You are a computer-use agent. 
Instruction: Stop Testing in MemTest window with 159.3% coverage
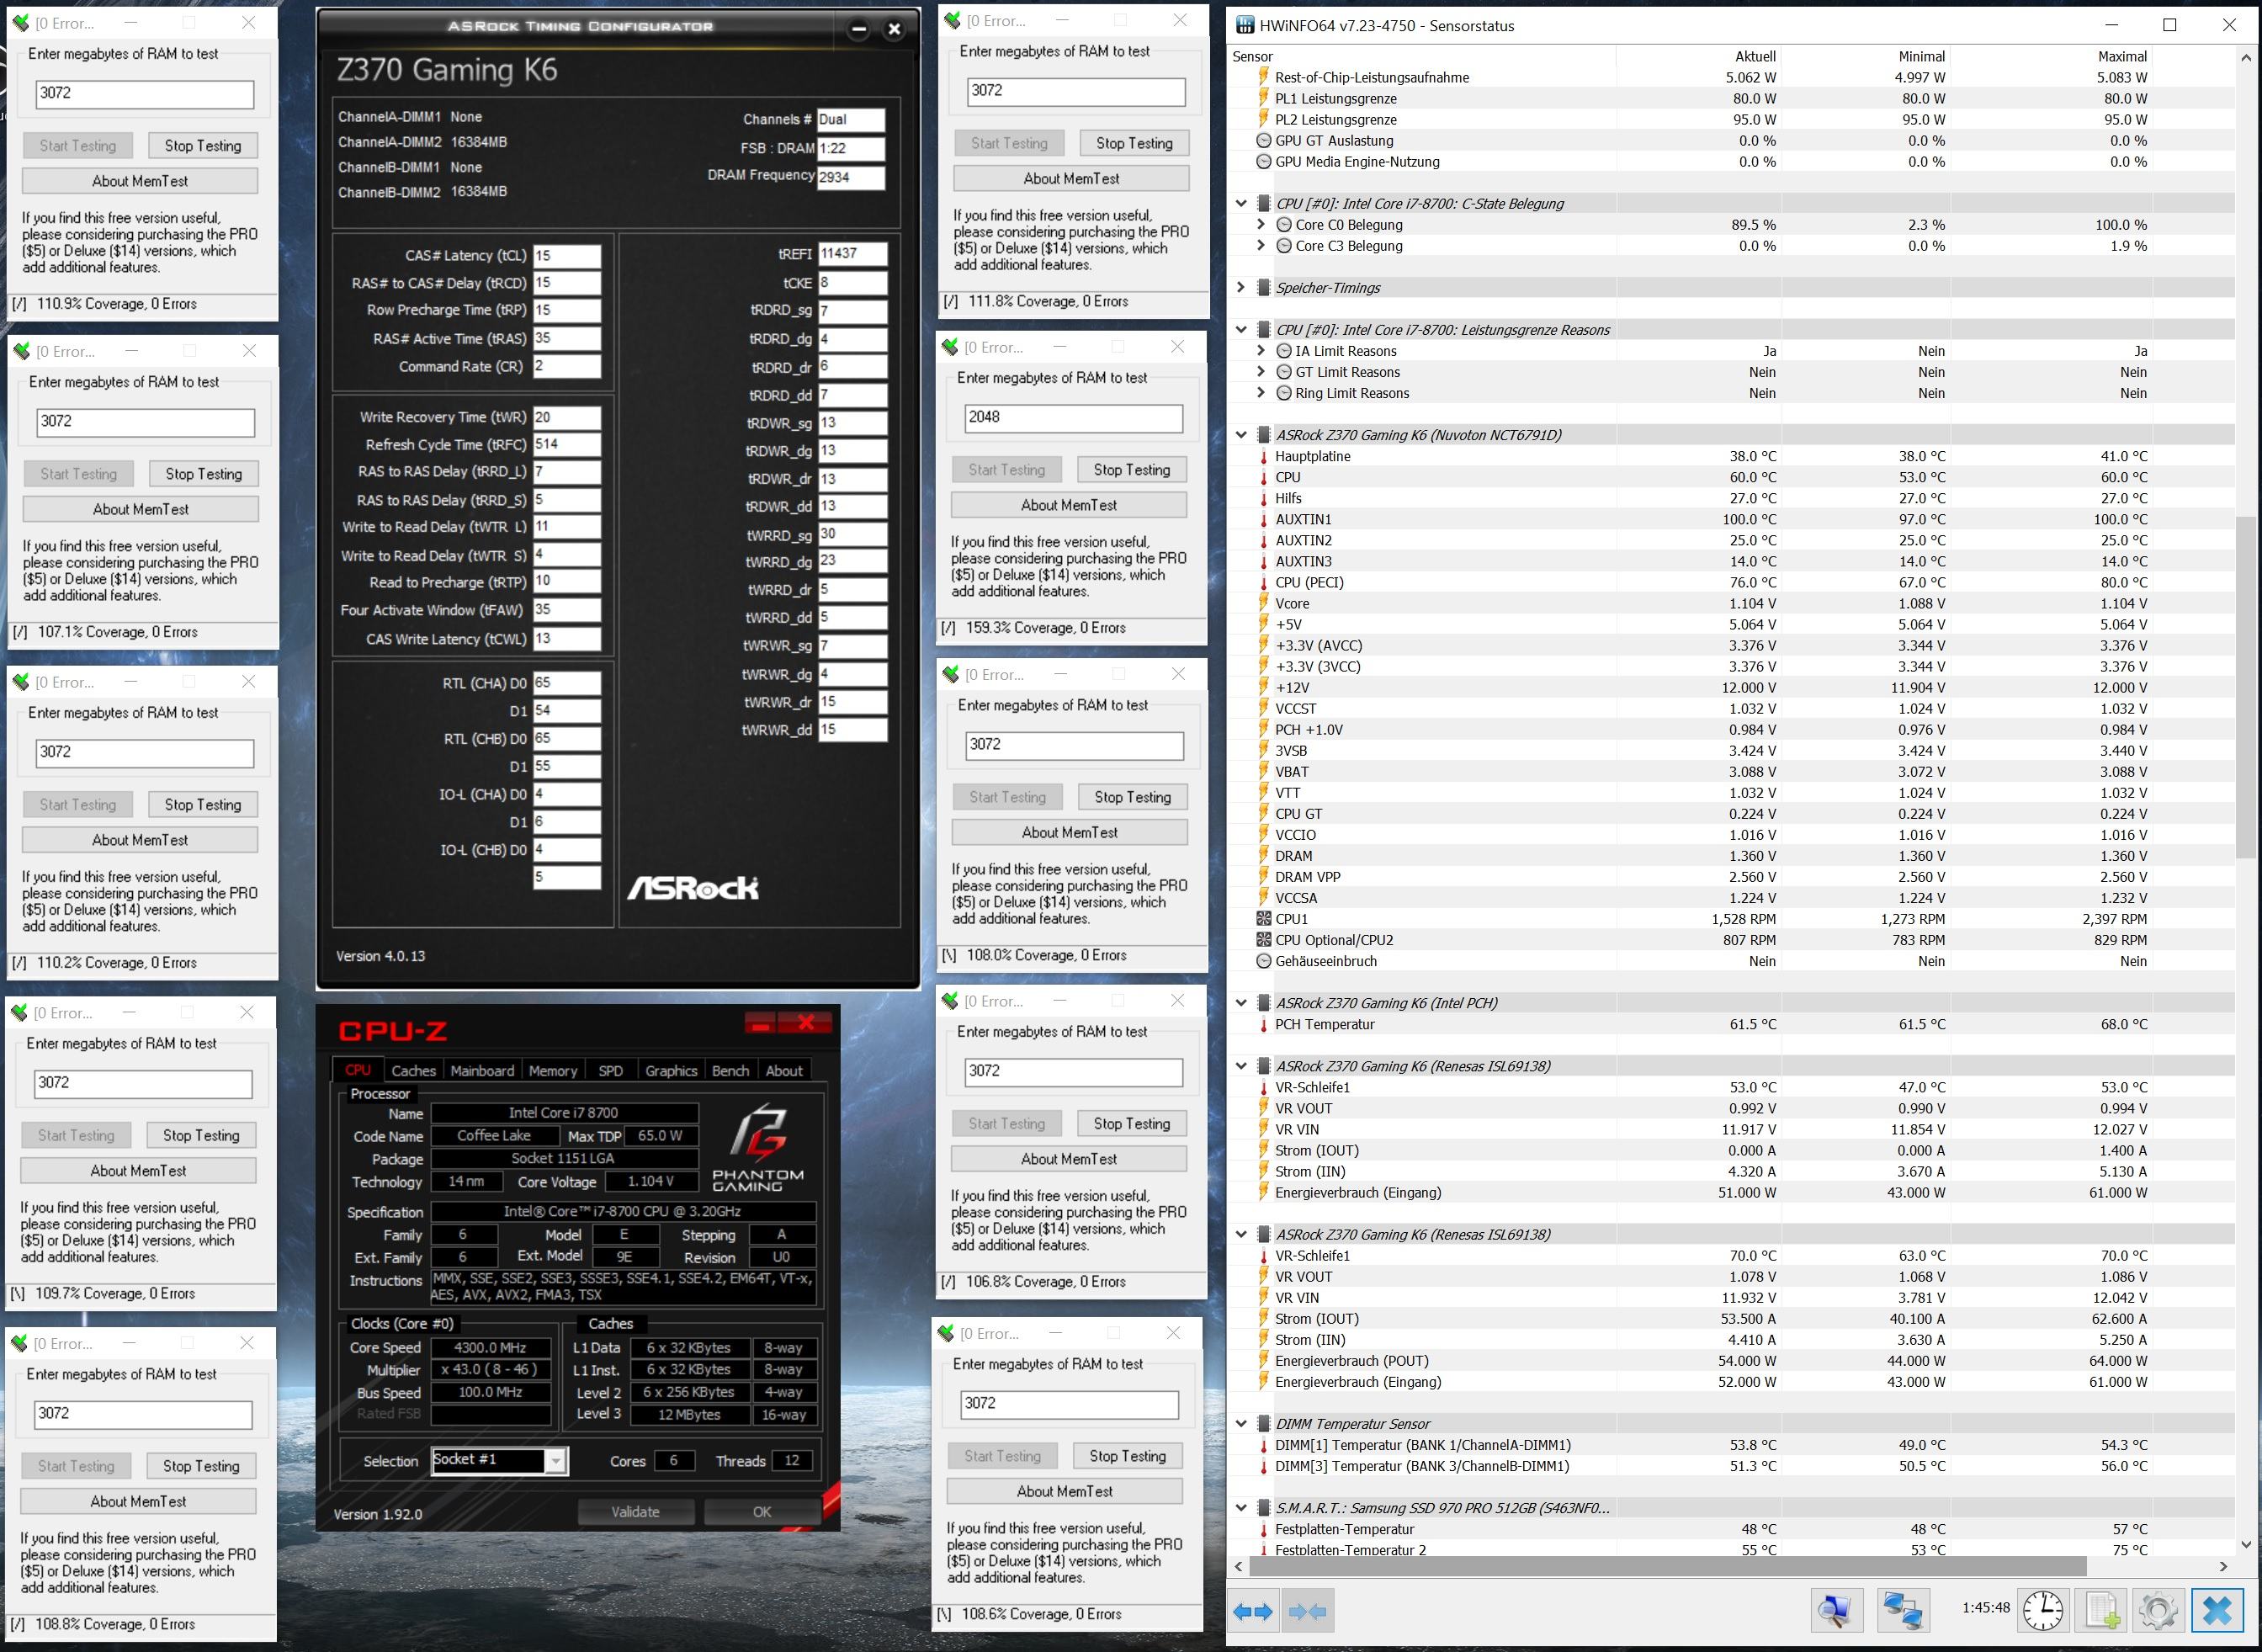click(1131, 469)
